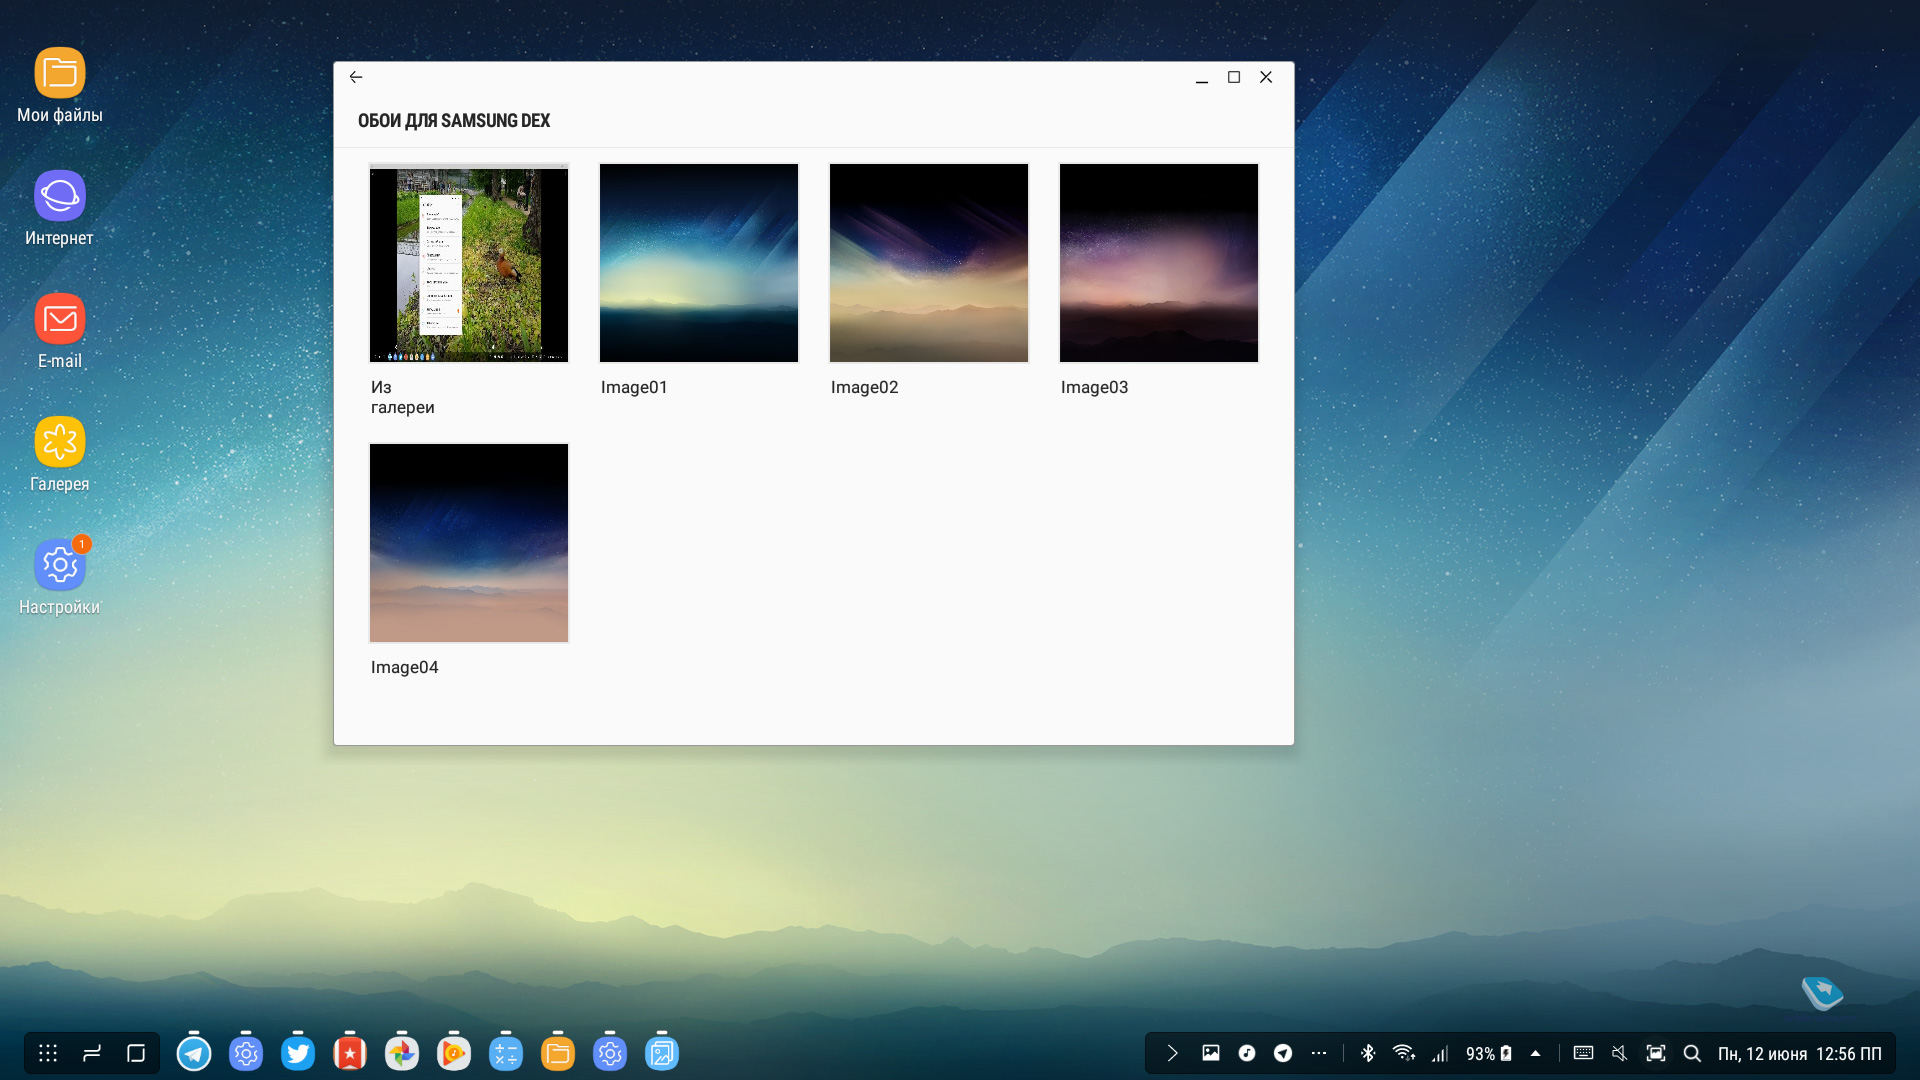Open the music notification in status tray

pos(1247,1053)
